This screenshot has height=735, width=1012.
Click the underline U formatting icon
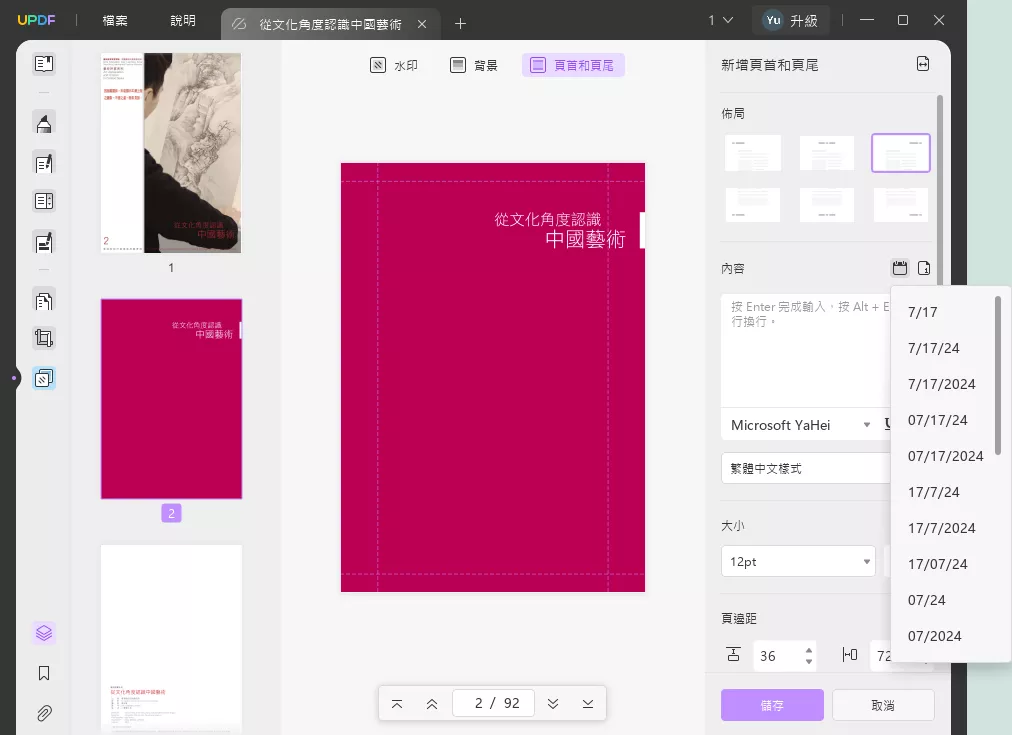[x=888, y=424]
